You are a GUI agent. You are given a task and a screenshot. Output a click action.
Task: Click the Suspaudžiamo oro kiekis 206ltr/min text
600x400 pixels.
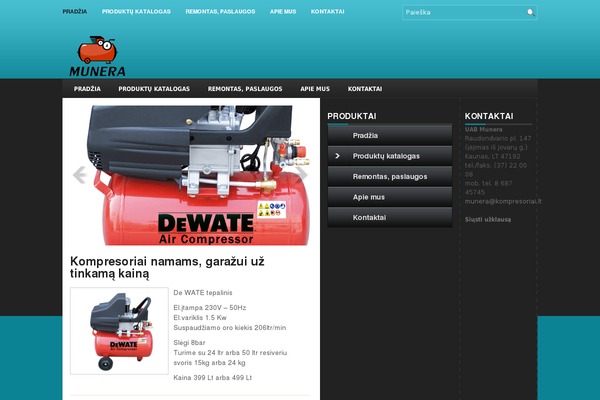(x=230, y=328)
